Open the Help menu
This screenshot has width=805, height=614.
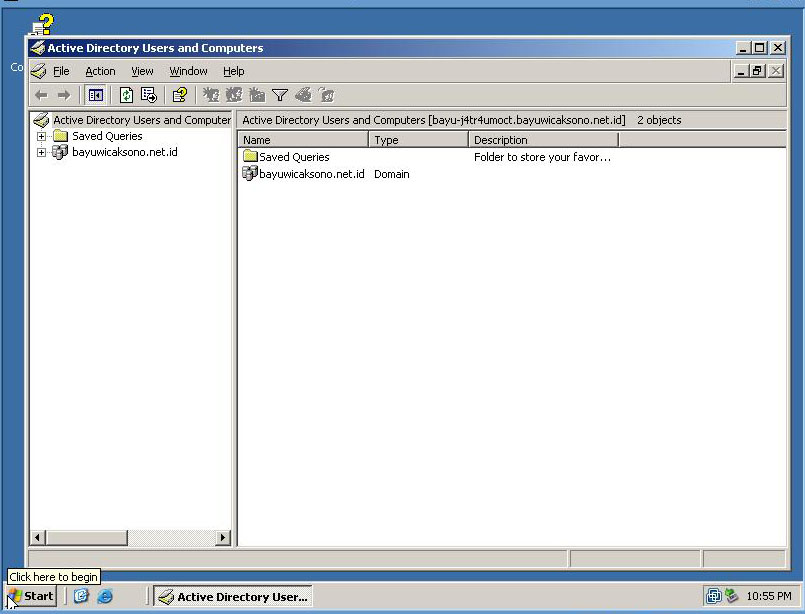coord(234,71)
